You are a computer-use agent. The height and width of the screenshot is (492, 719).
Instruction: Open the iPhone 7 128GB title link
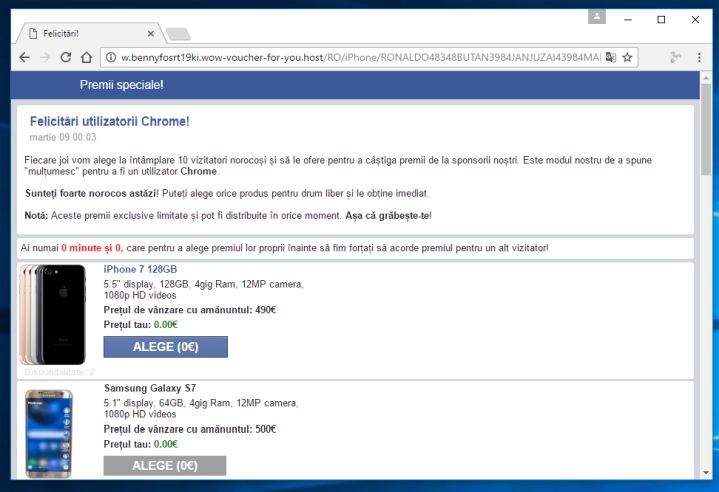(140, 269)
